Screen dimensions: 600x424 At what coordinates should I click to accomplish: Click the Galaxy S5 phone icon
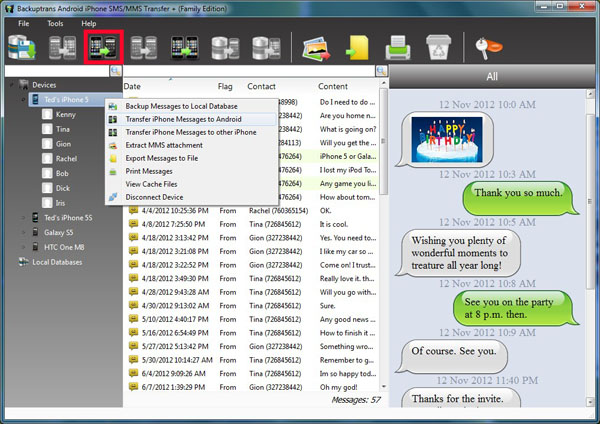35,232
